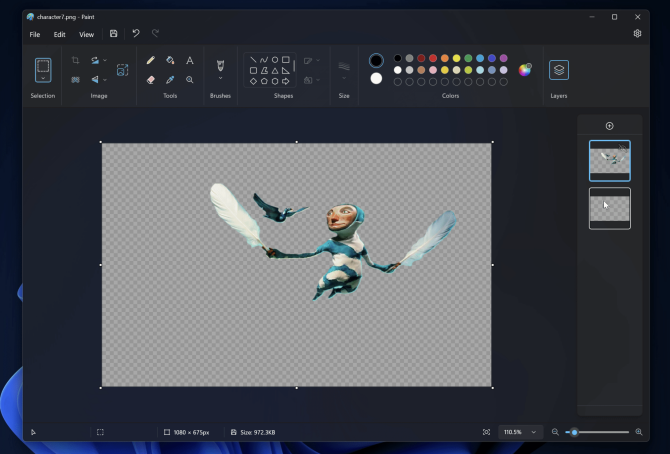Click the shapes gallery scrollbar
The width and height of the screenshot is (670, 454).
294,66
